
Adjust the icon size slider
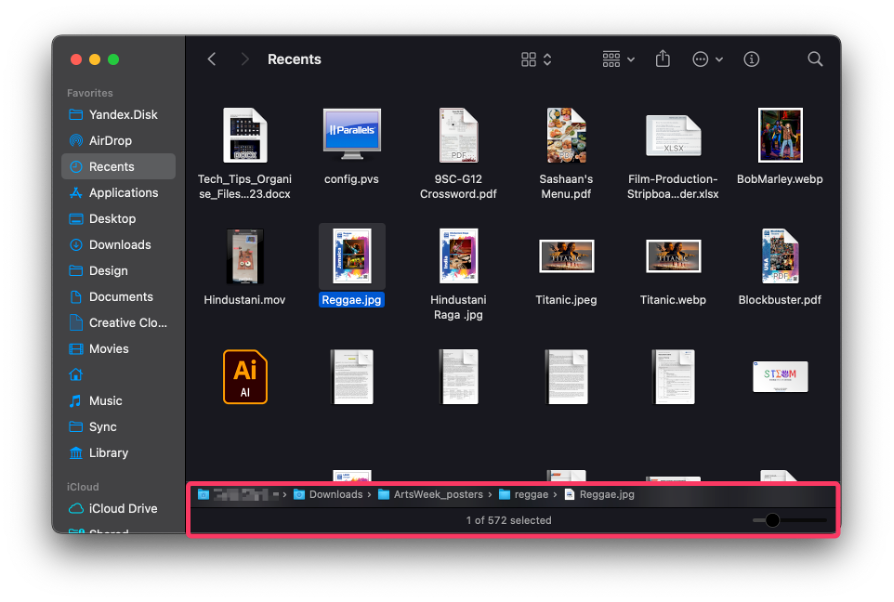(x=772, y=520)
